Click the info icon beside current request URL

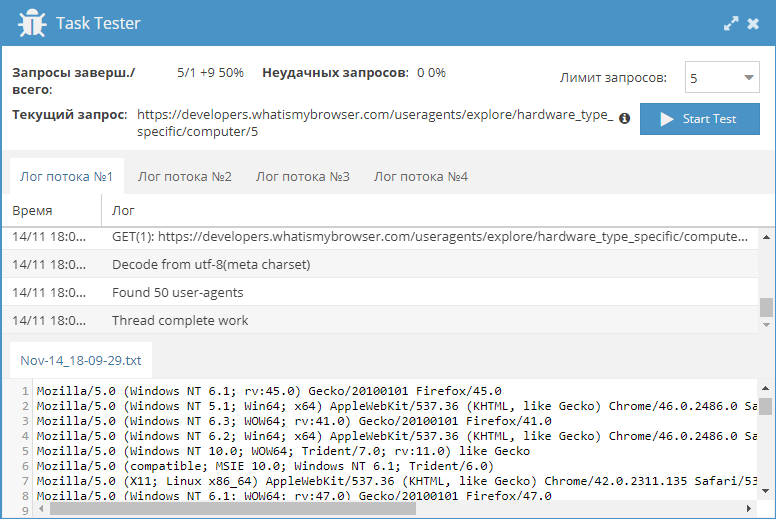[625, 118]
